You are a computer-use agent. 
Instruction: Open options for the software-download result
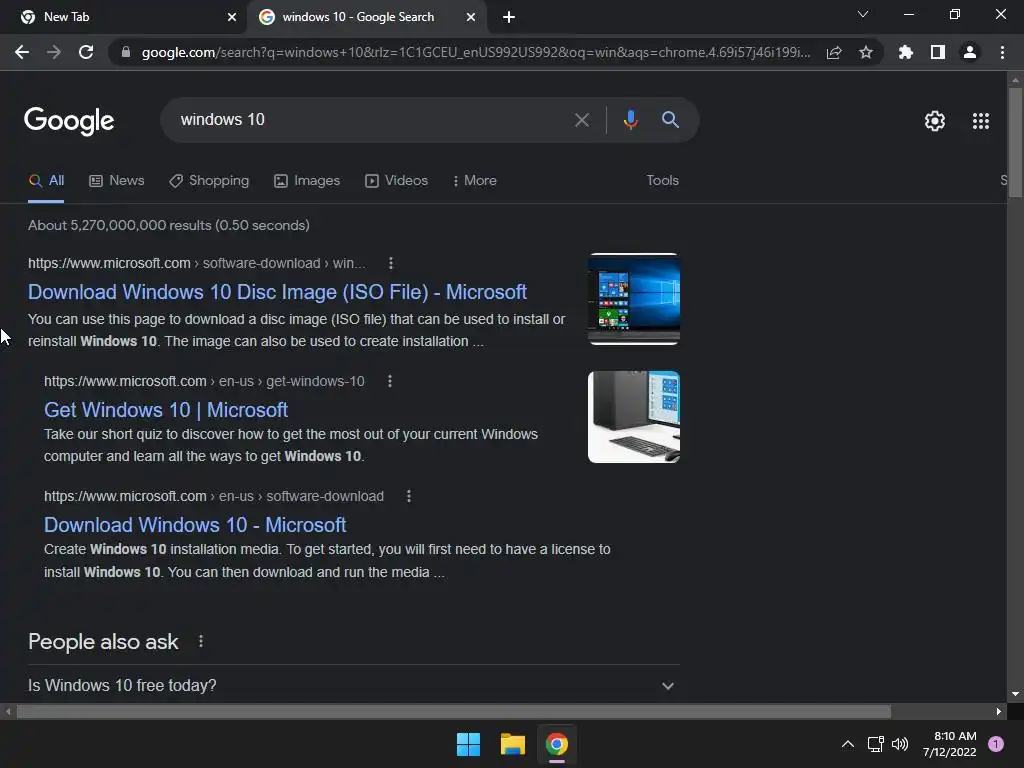coord(409,496)
